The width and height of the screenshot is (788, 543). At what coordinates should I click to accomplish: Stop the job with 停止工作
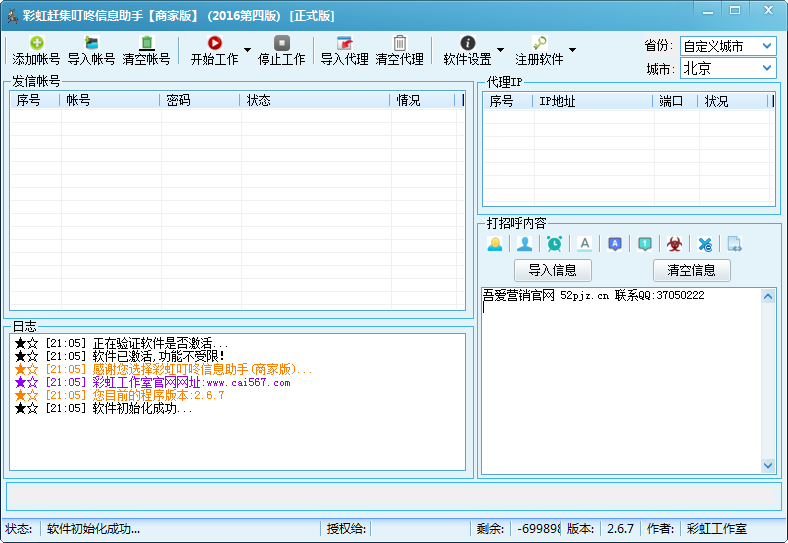pyautogui.click(x=281, y=44)
